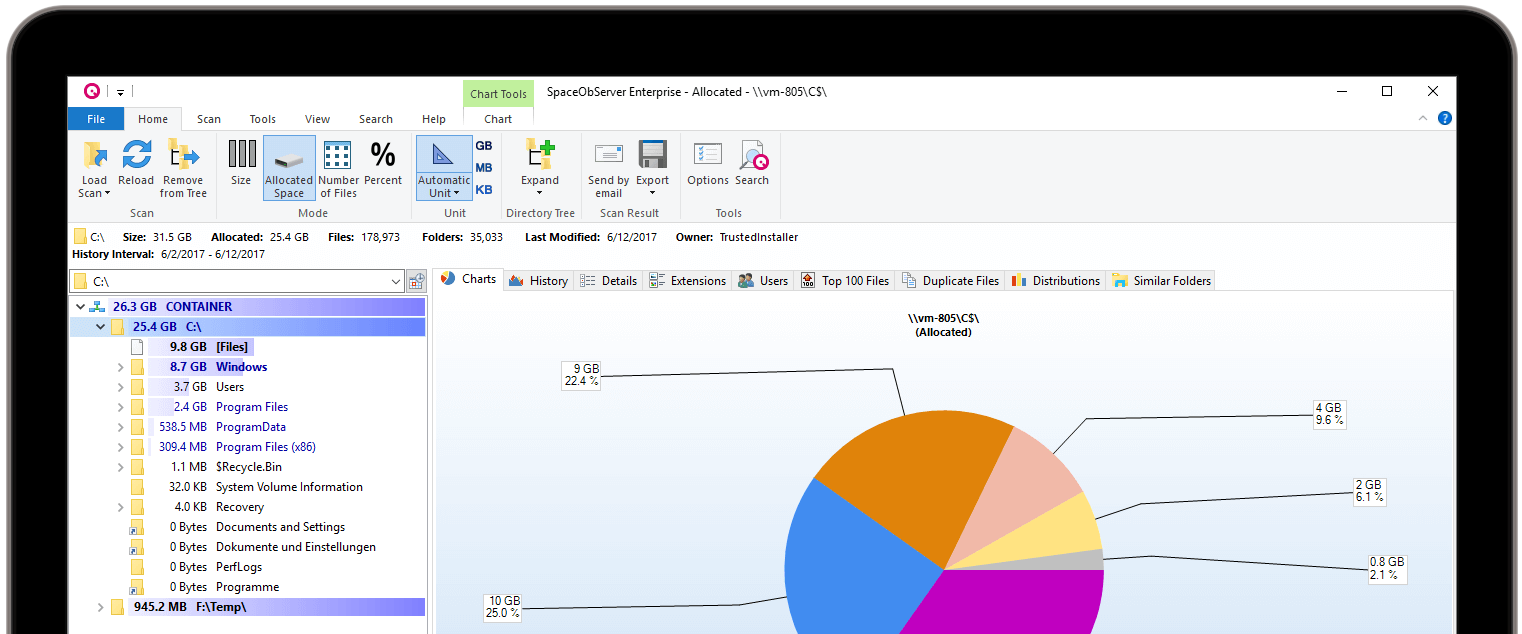The image size is (1522, 634).
Task: Select the Recovery folder row
Action: 247,507
